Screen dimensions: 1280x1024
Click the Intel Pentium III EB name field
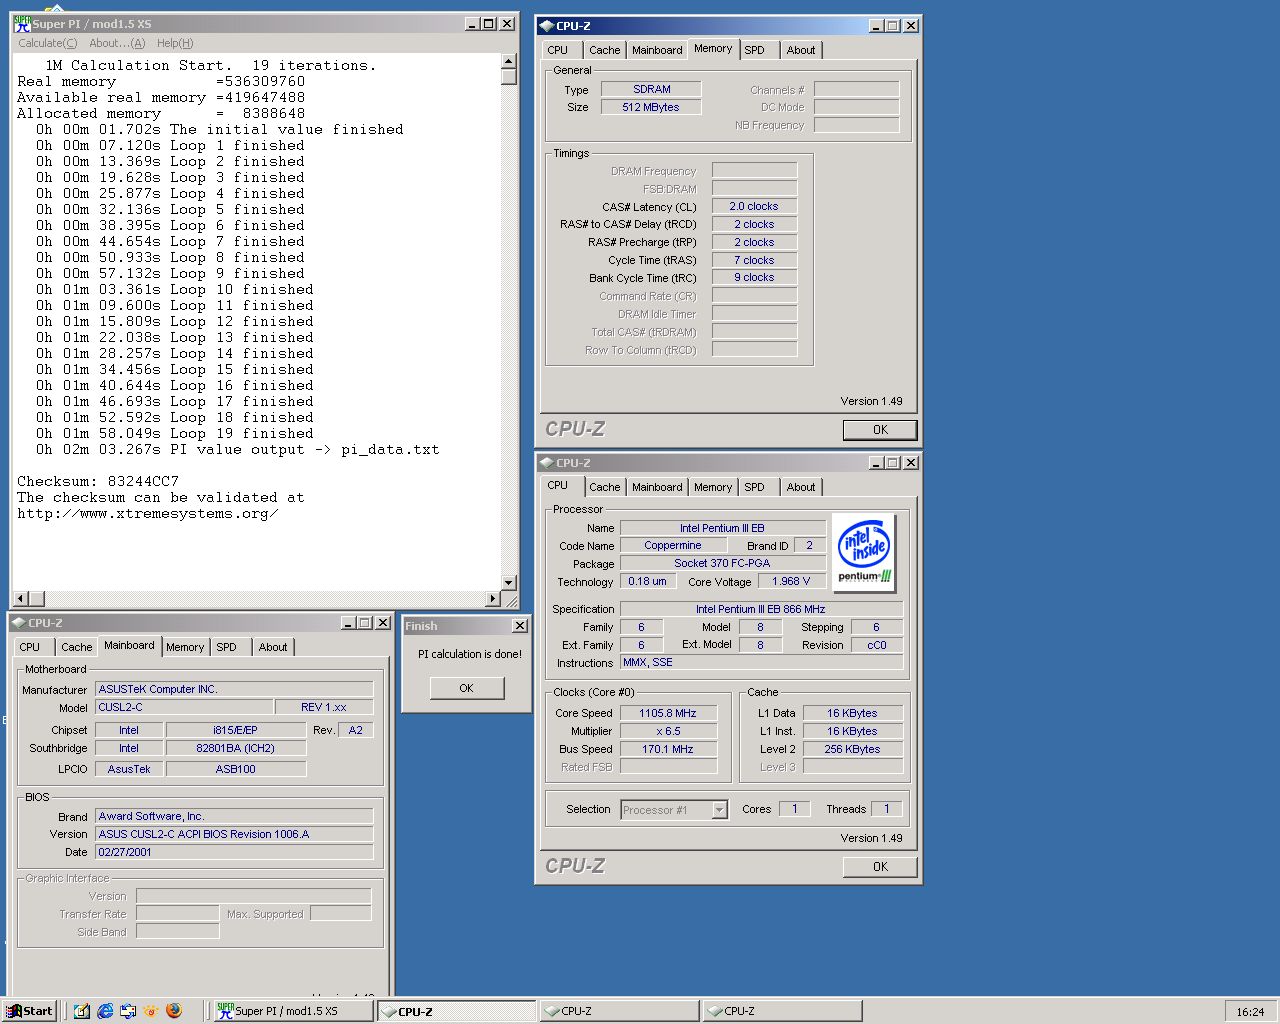click(722, 528)
